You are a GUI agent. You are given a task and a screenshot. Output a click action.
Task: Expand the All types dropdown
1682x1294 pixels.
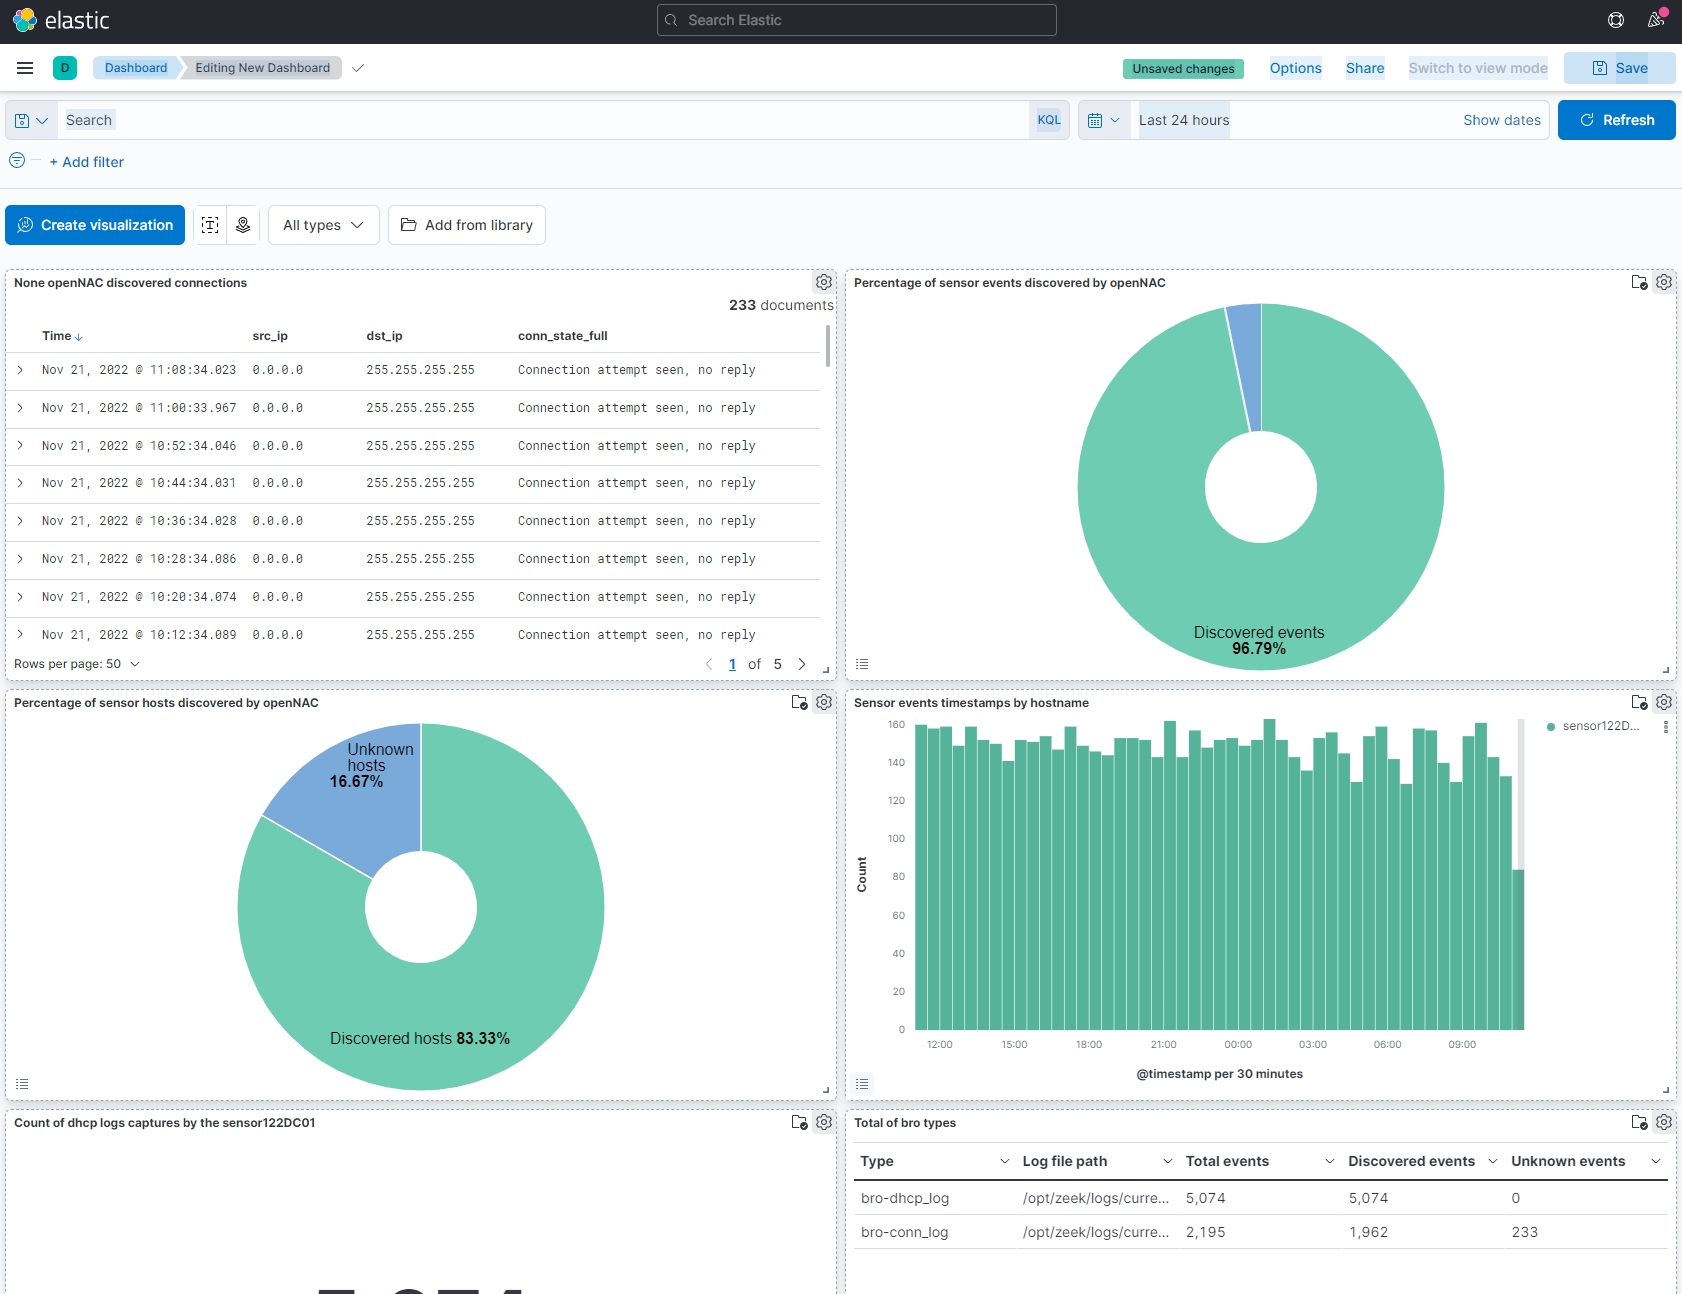click(x=323, y=225)
